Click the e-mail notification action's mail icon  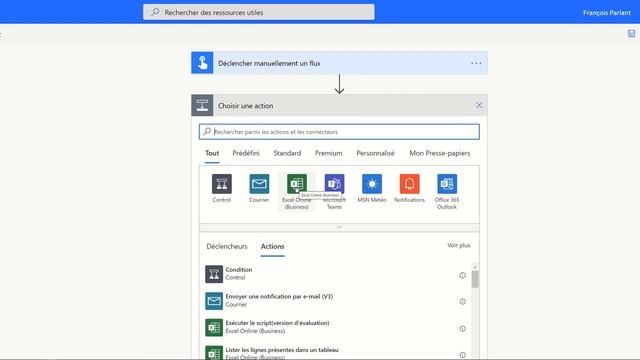(x=214, y=301)
